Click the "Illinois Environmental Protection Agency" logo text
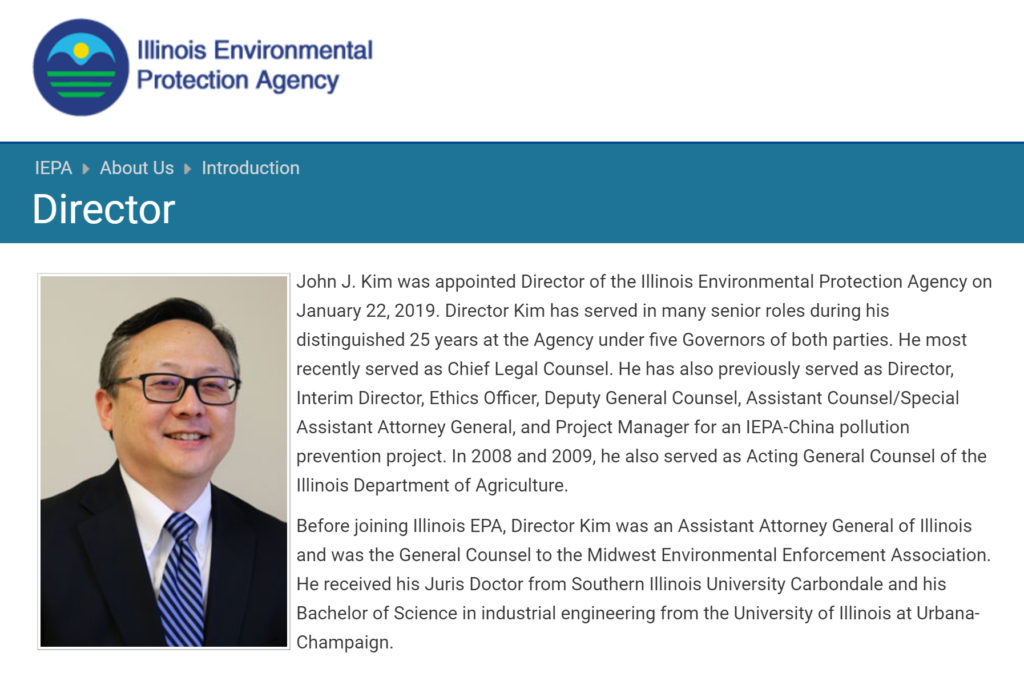Viewport: 1024px width, 677px height. 254,65
